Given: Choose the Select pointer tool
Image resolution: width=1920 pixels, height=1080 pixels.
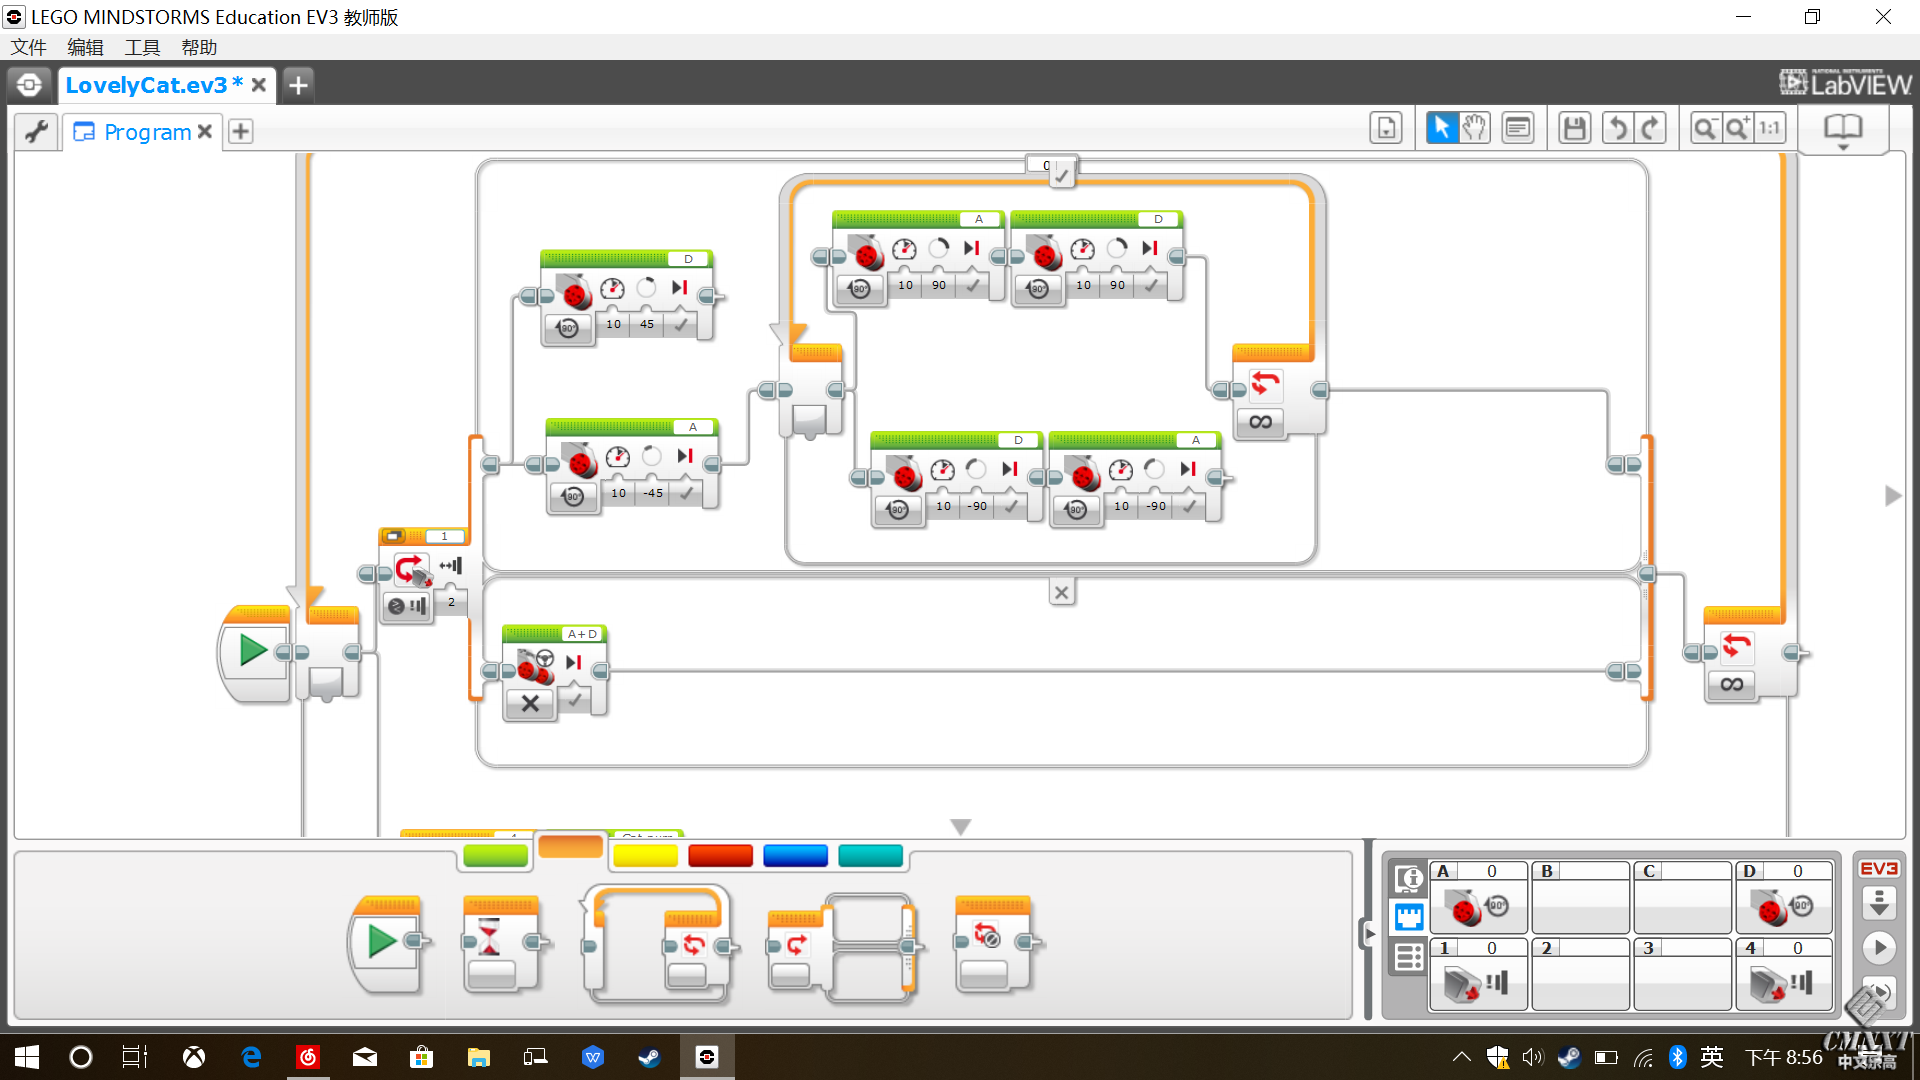Looking at the screenshot, I should point(1441,128).
